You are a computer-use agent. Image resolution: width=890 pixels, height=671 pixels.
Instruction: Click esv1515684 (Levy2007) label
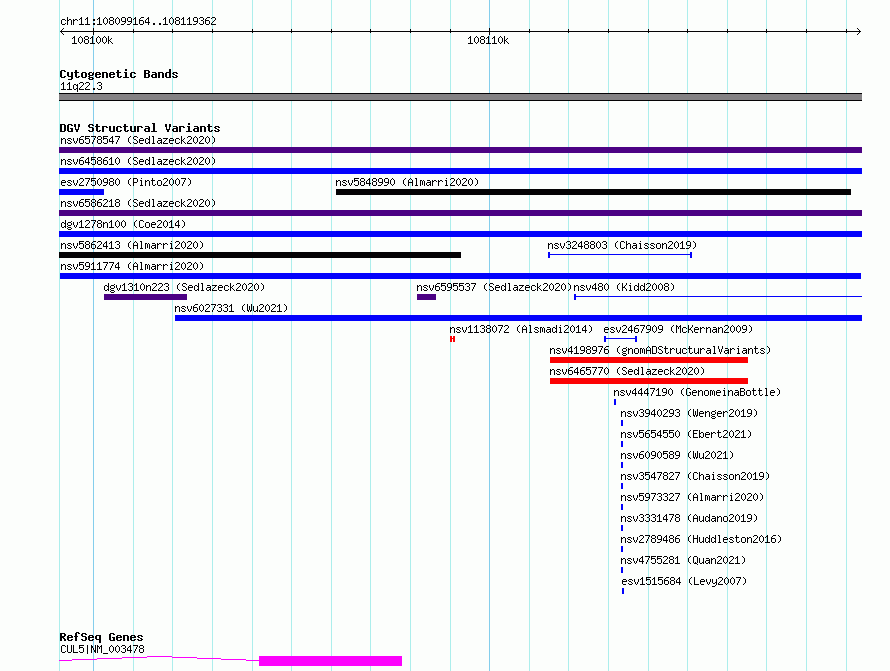point(685,581)
